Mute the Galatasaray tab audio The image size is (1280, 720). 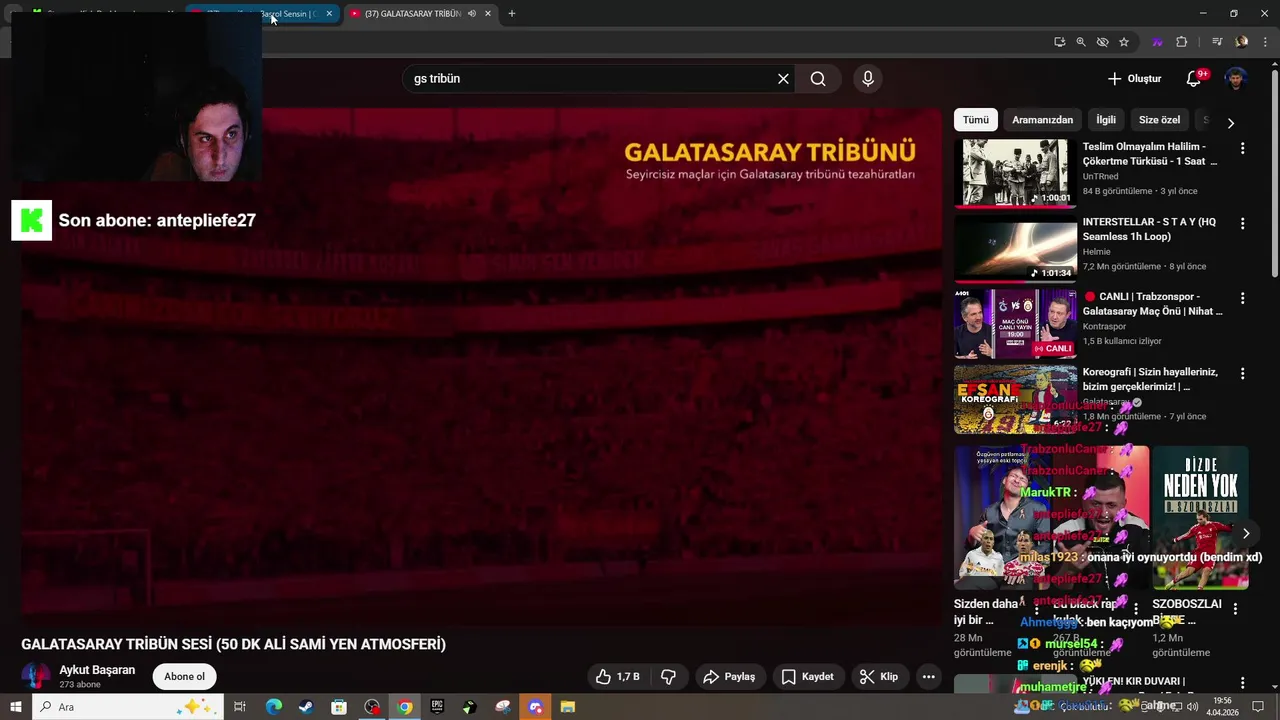[472, 14]
